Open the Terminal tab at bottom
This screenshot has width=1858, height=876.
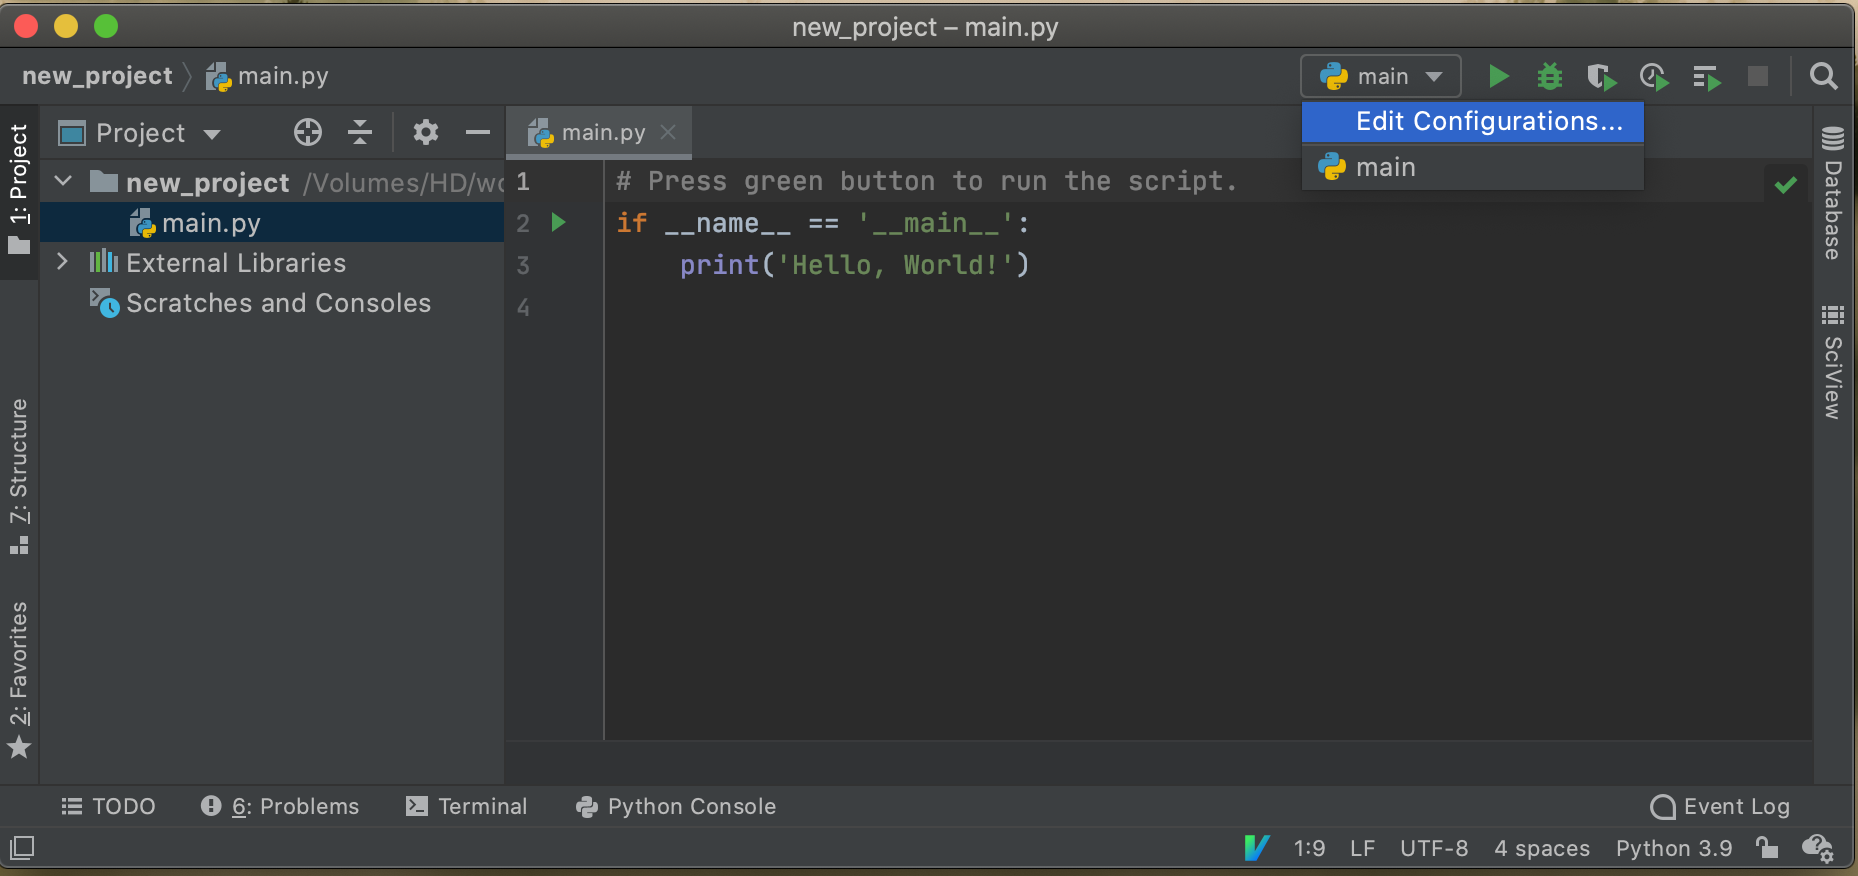tap(467, 806)
